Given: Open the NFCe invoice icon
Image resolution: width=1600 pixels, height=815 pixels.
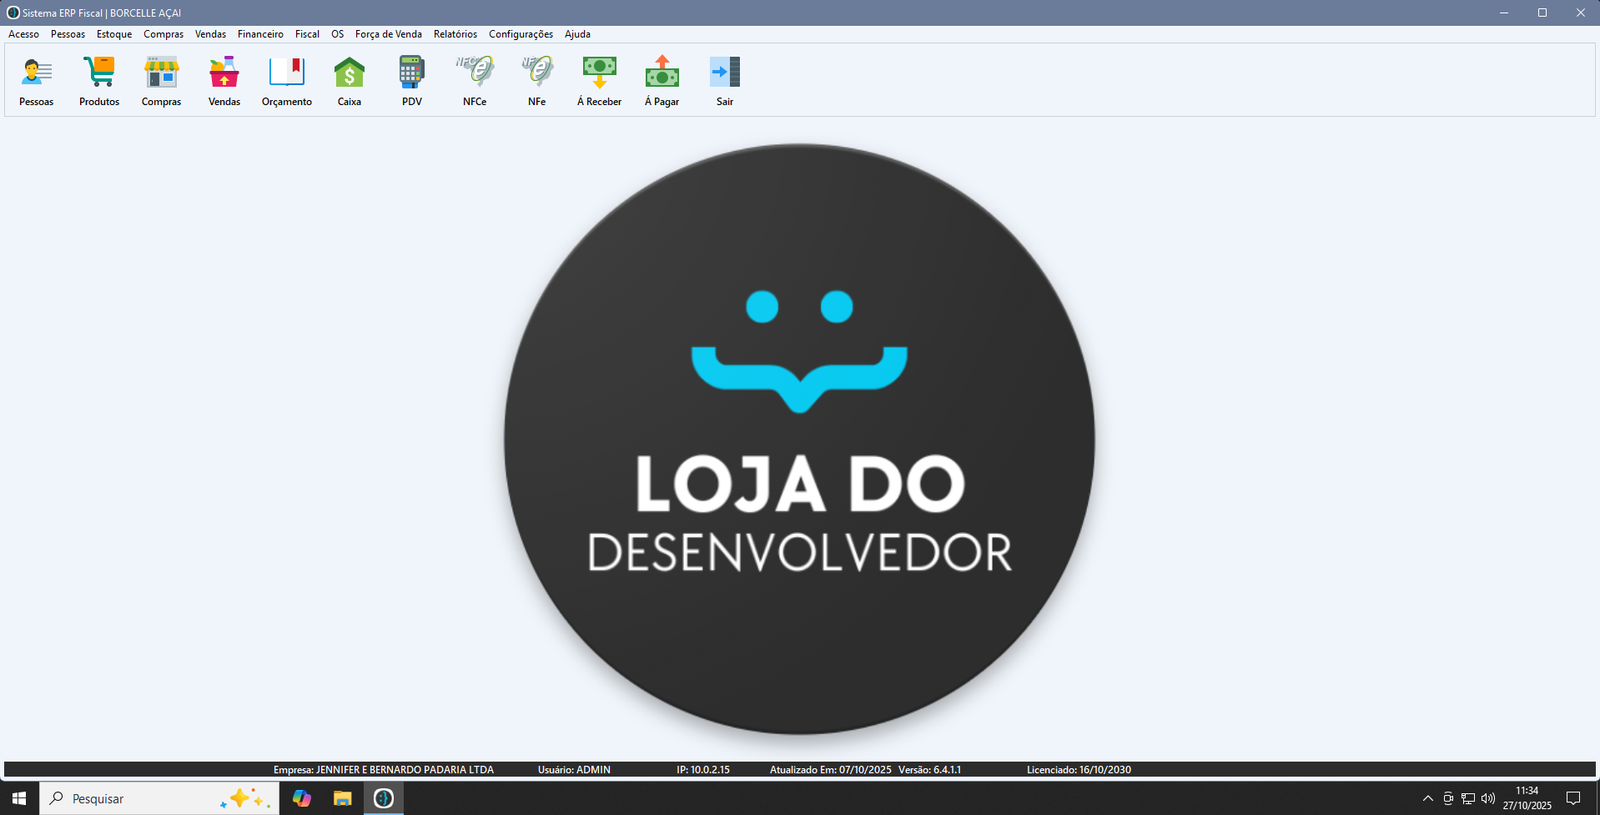Looking at the screenshot, I should 475,73.
